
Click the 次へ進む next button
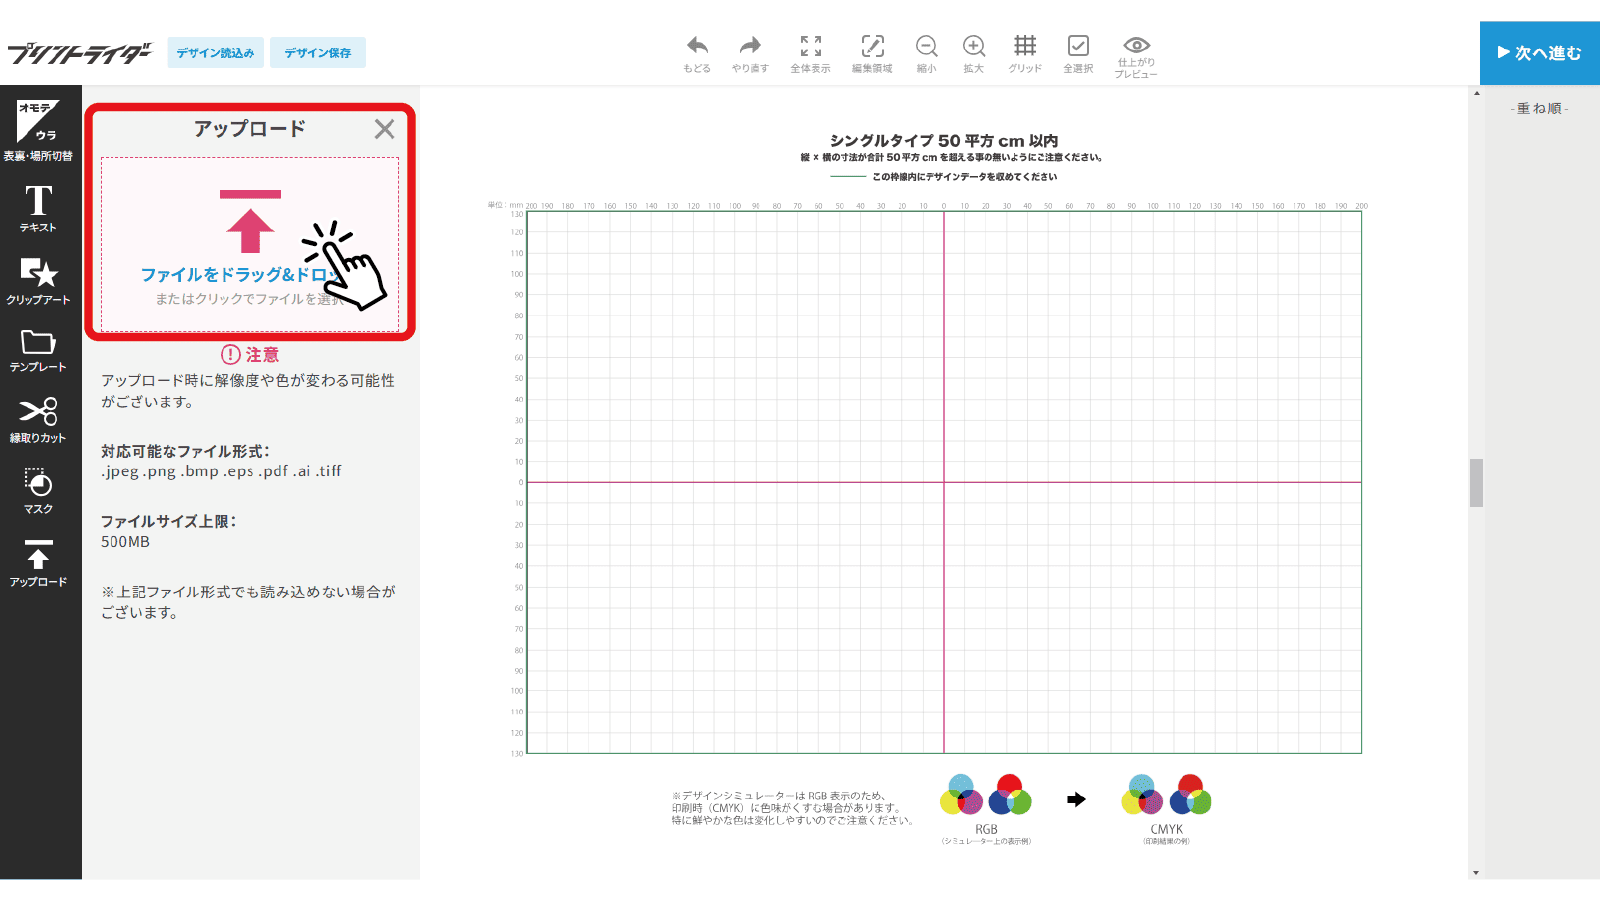[x=1539, y=53]
